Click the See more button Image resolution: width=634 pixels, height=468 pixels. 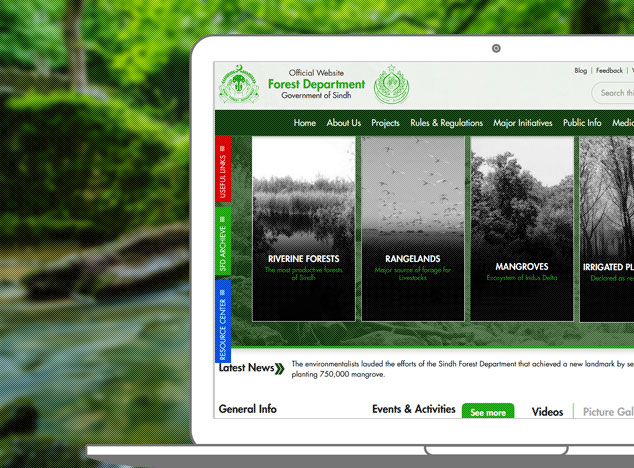tap(488, 411)
